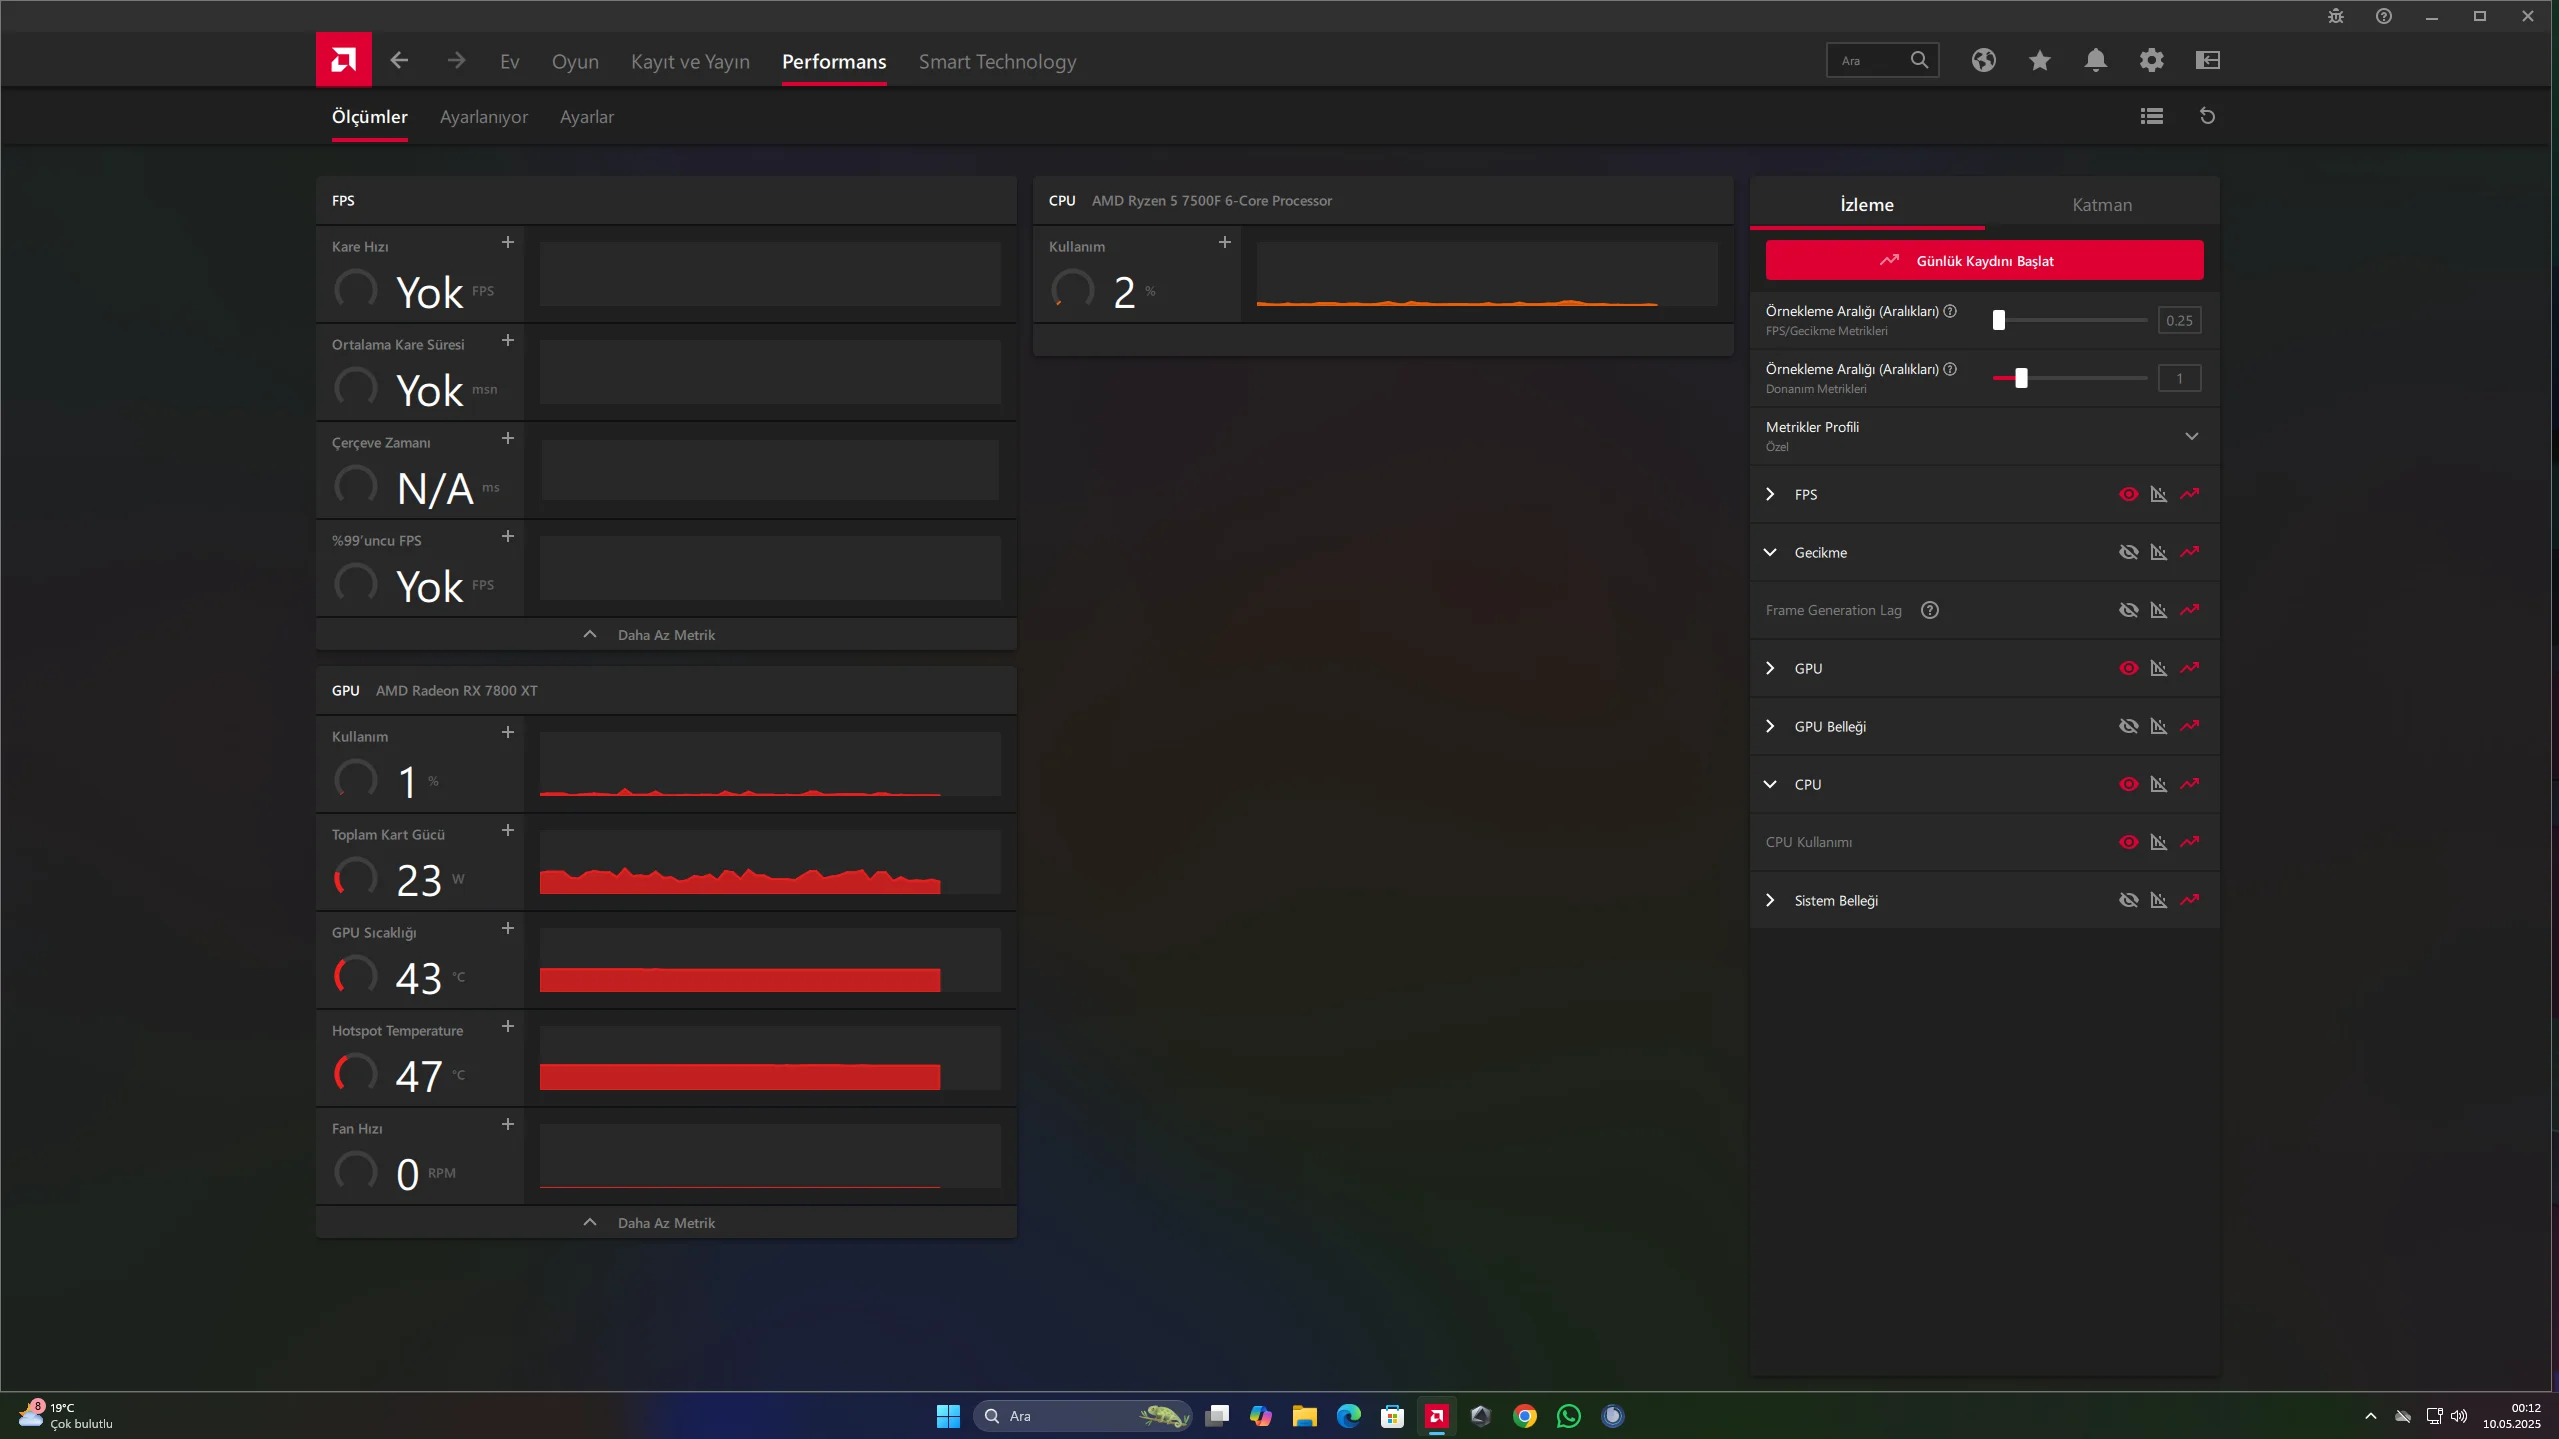Click the AMD logo home icon
The height and width of the screenshot is (1439, 2559).
[x=343, y=60]
